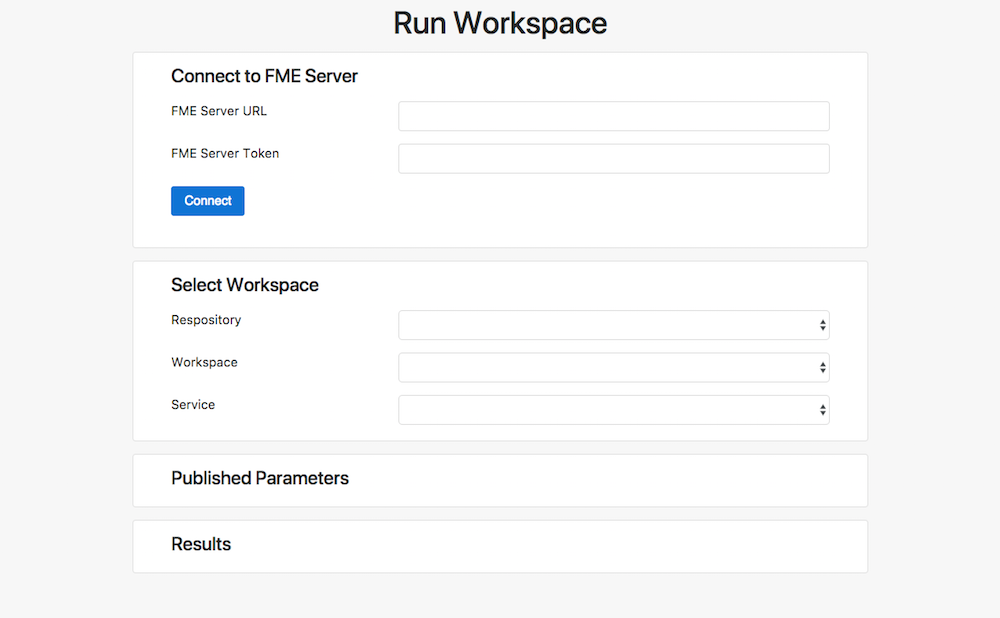Click the blue Connect button
1000x618 pixels.
(207, 201)
